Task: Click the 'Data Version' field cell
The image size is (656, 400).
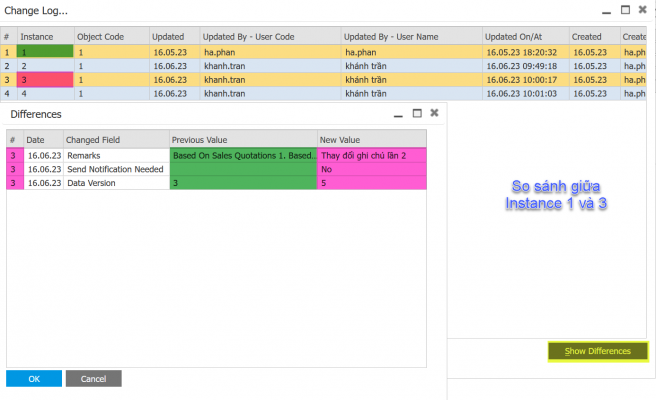Action: click(x=116, y=183)
